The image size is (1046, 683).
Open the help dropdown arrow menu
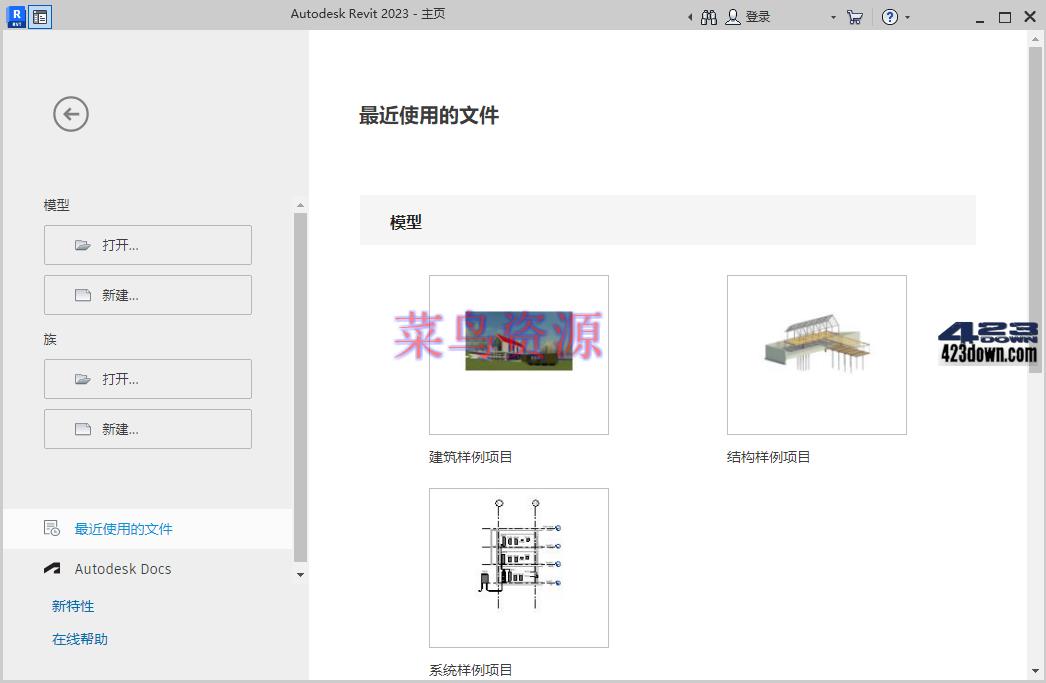[x=909, y=17]
